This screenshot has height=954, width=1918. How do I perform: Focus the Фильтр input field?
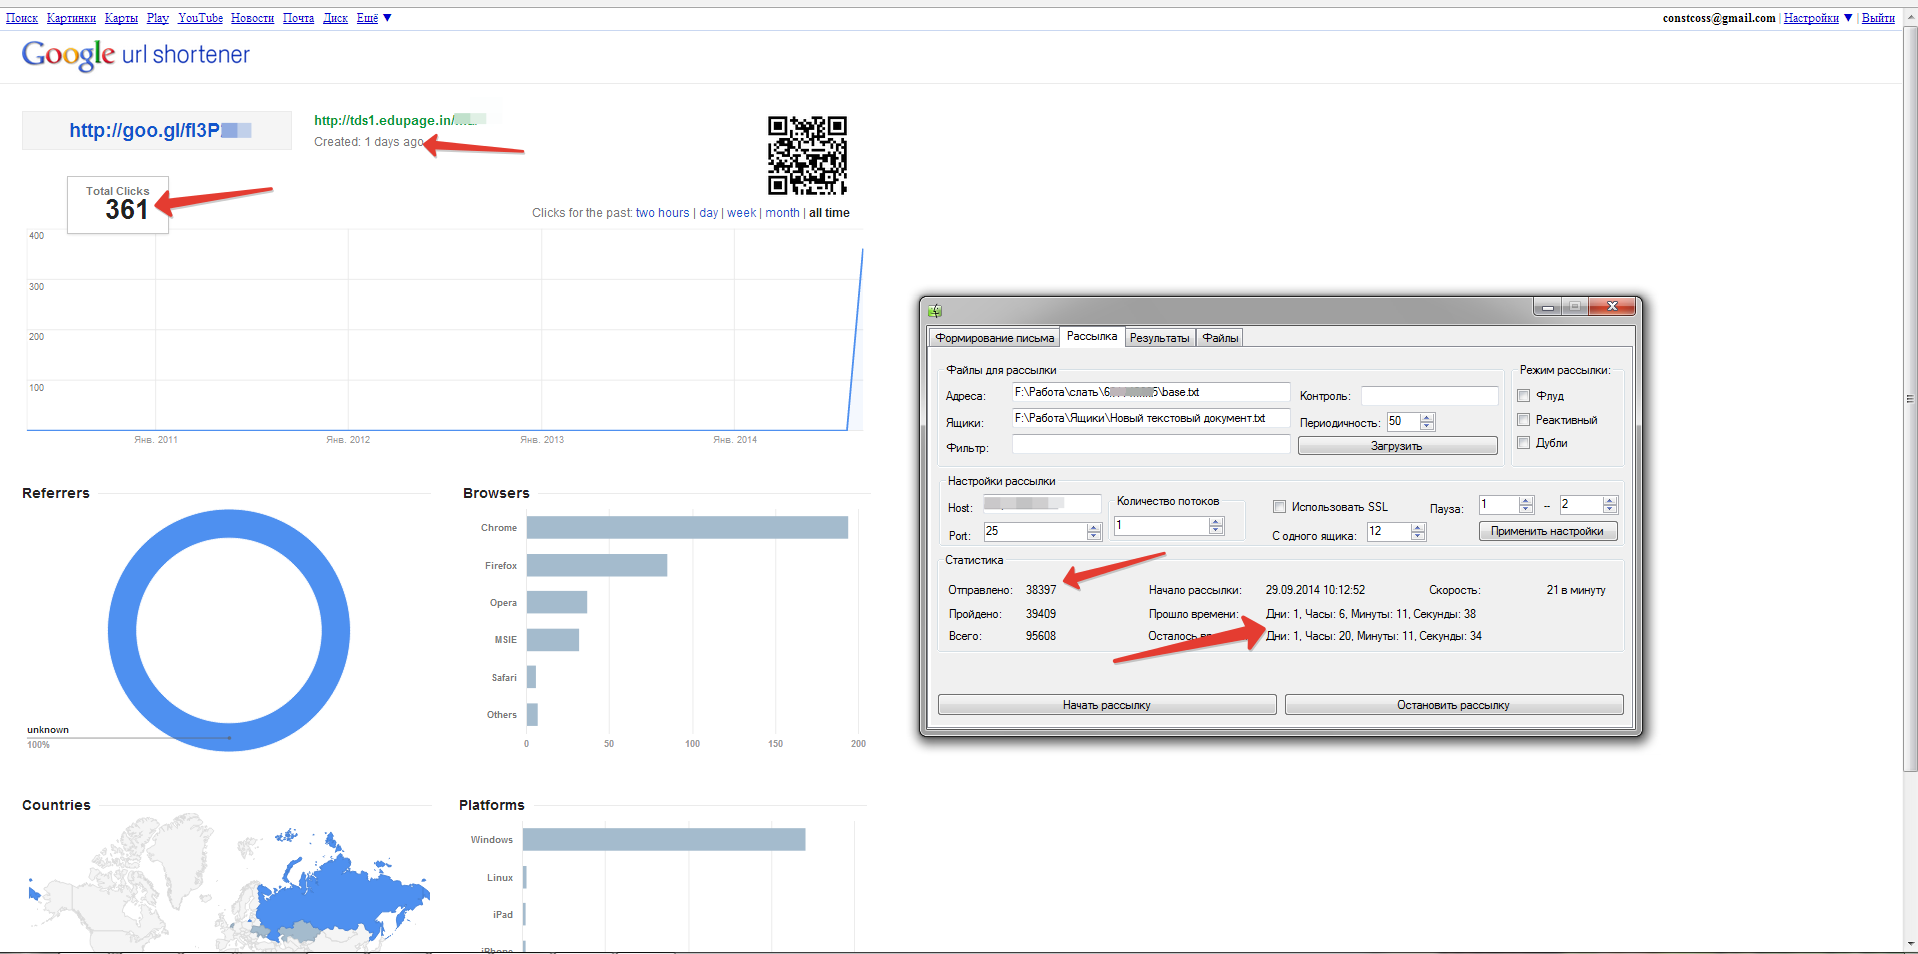click(1151, 444)
